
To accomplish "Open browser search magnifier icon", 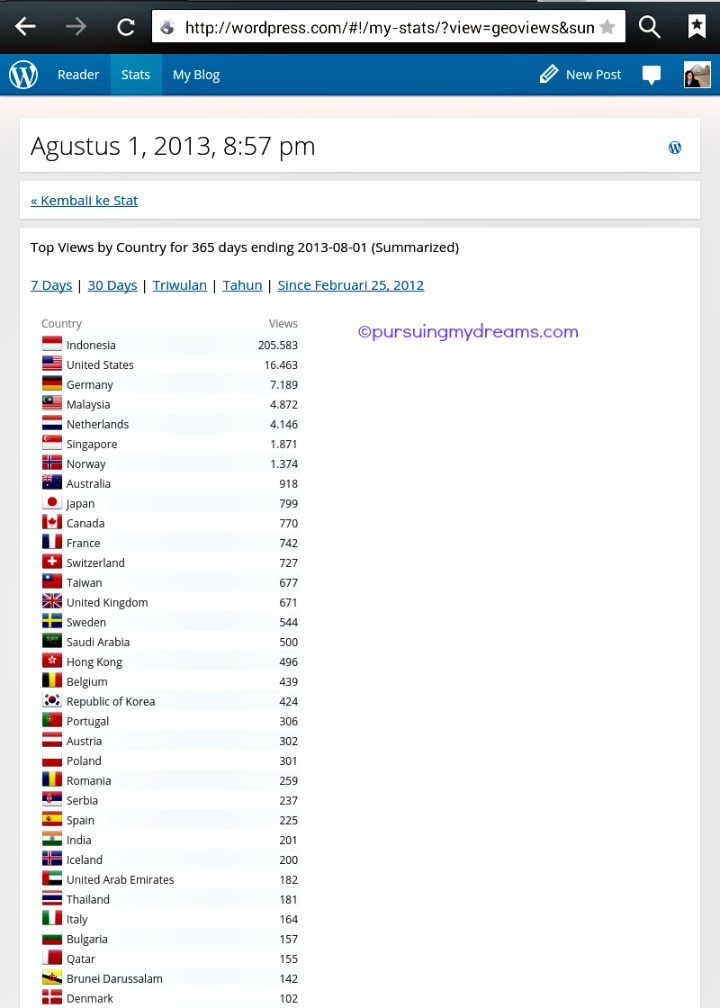I will point(650,27).
